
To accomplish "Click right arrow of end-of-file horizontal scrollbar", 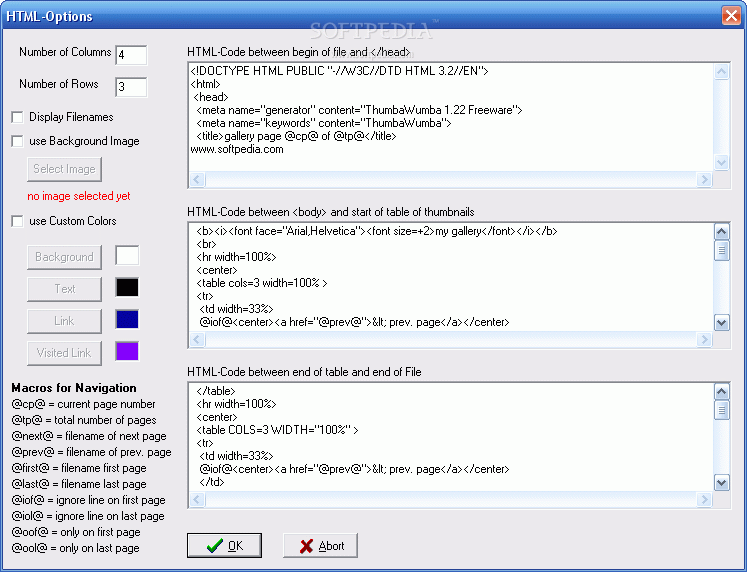I will point(704,500).
